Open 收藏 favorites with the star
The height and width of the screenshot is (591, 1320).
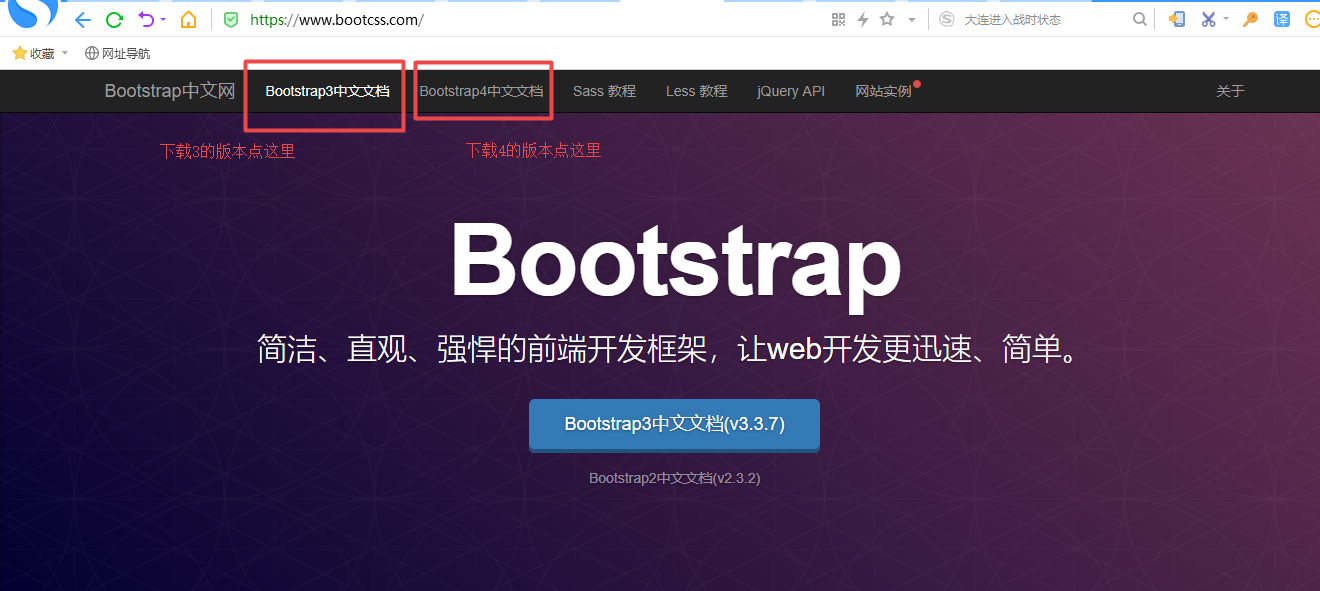click(x=33, y=53)
